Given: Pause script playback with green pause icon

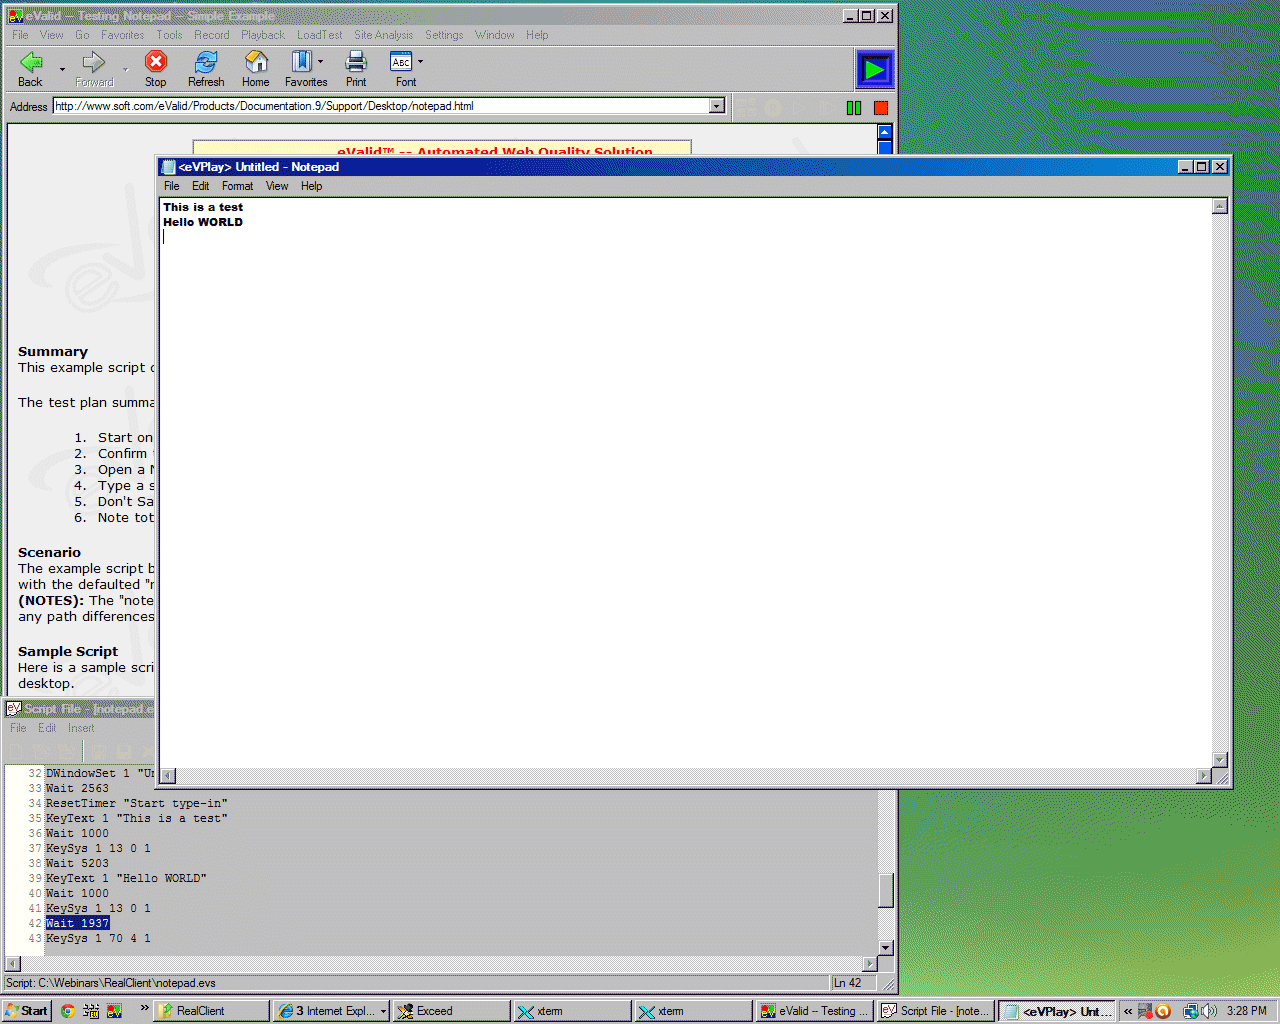Looking at the screenshot, I should (x=854, y=107).
